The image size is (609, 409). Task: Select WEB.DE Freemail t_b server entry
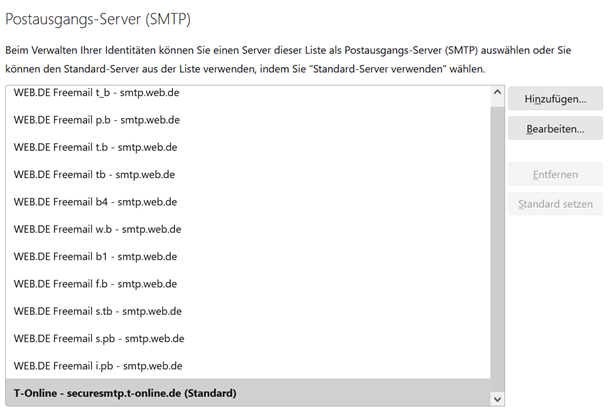[95, 93]
